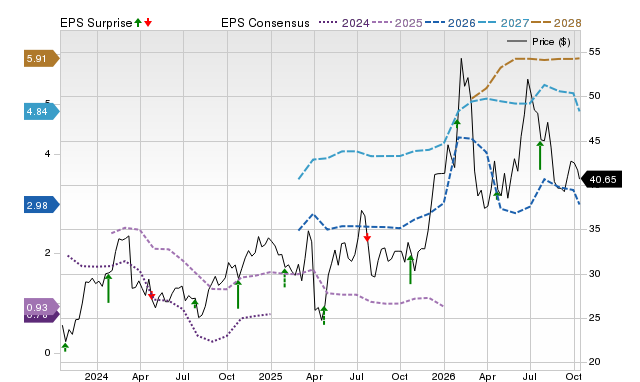640x382 pixels.
Task: Click the green up arrow in the EPS Surprise legend
Action: point(138,23)
